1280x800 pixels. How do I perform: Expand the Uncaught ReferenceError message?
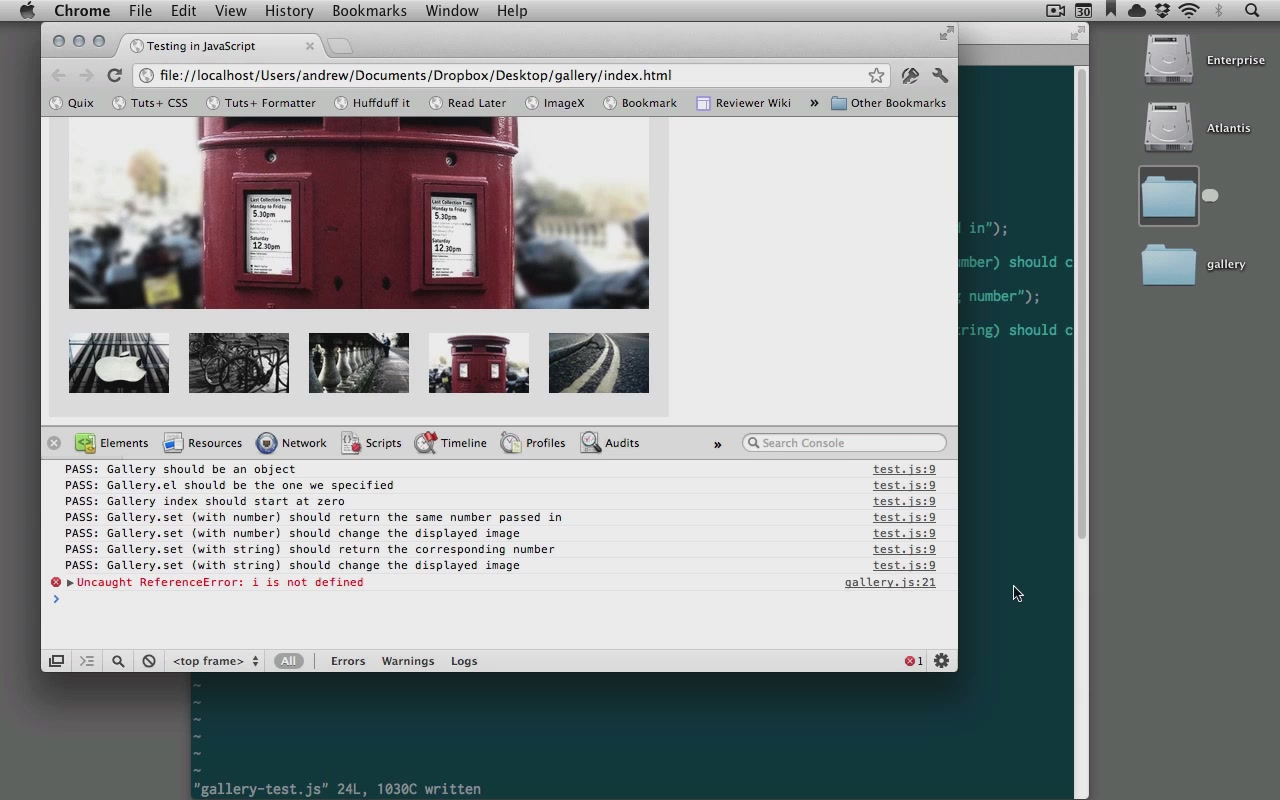point(70,582)
